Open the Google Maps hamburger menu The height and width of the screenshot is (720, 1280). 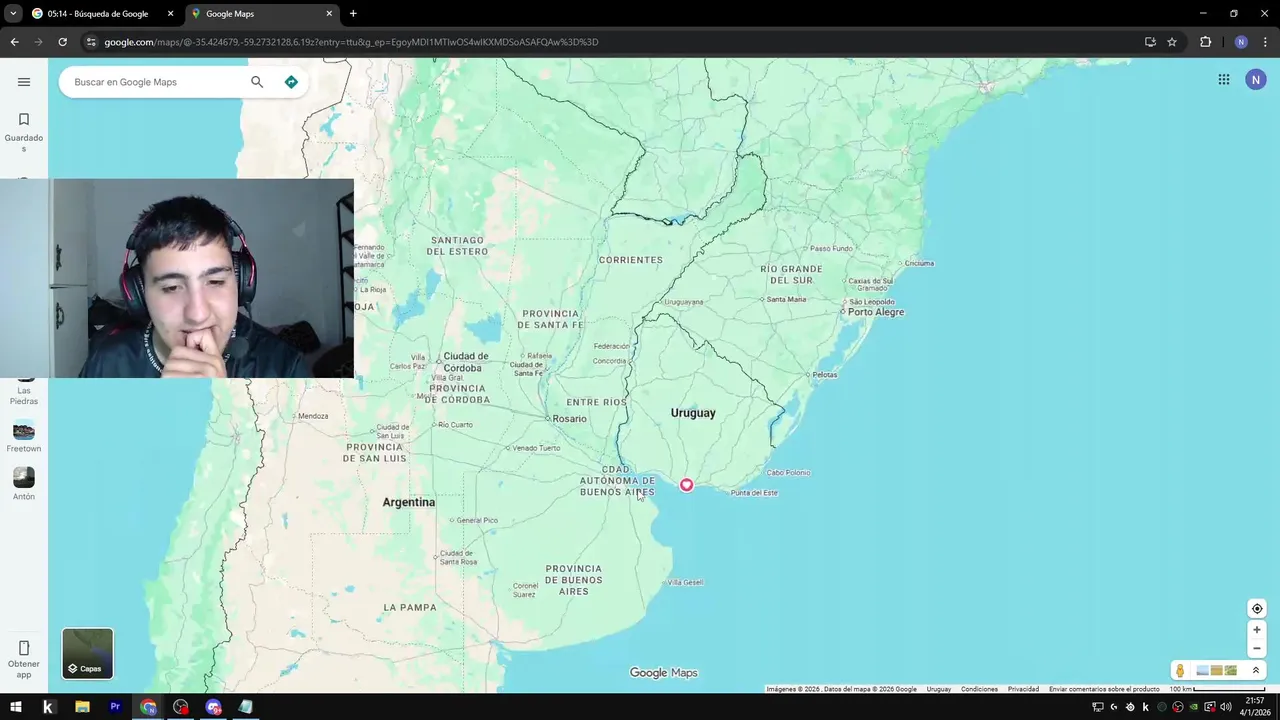click(24, 82)
